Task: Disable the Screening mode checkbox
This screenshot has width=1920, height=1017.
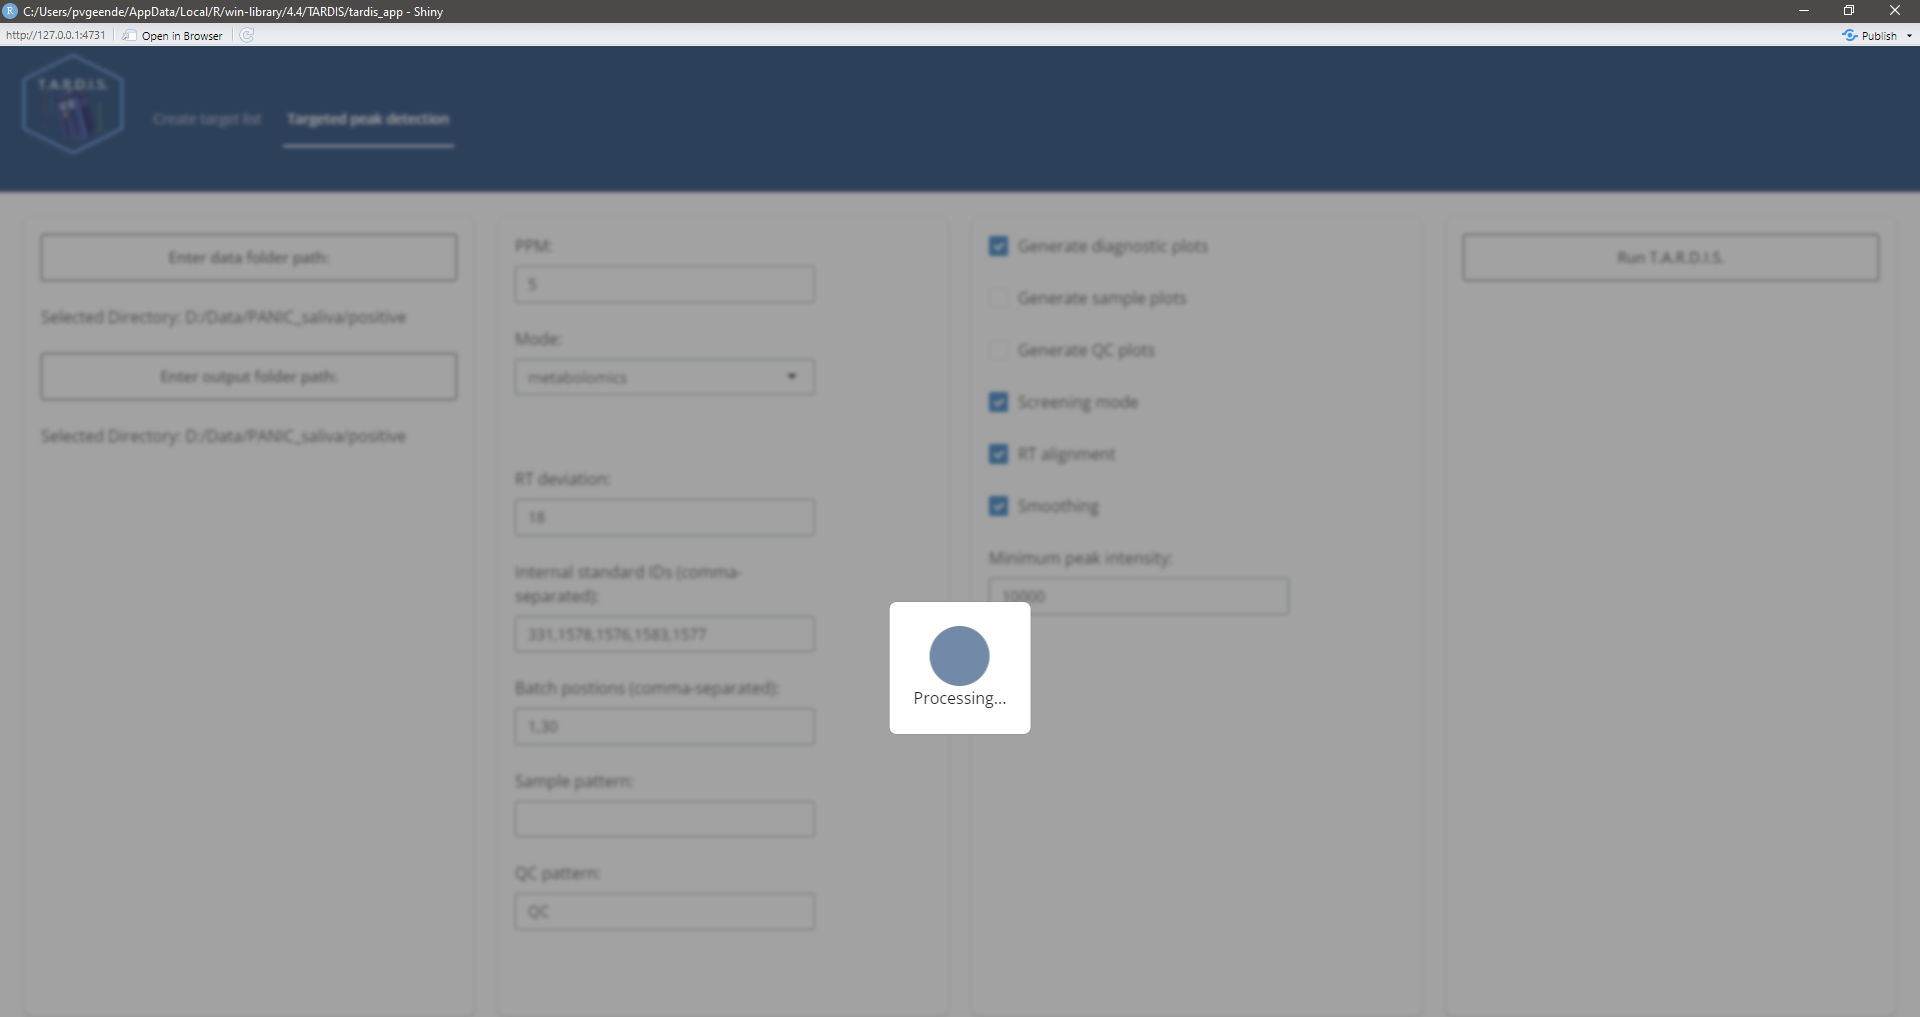Action: coord(998,402)
